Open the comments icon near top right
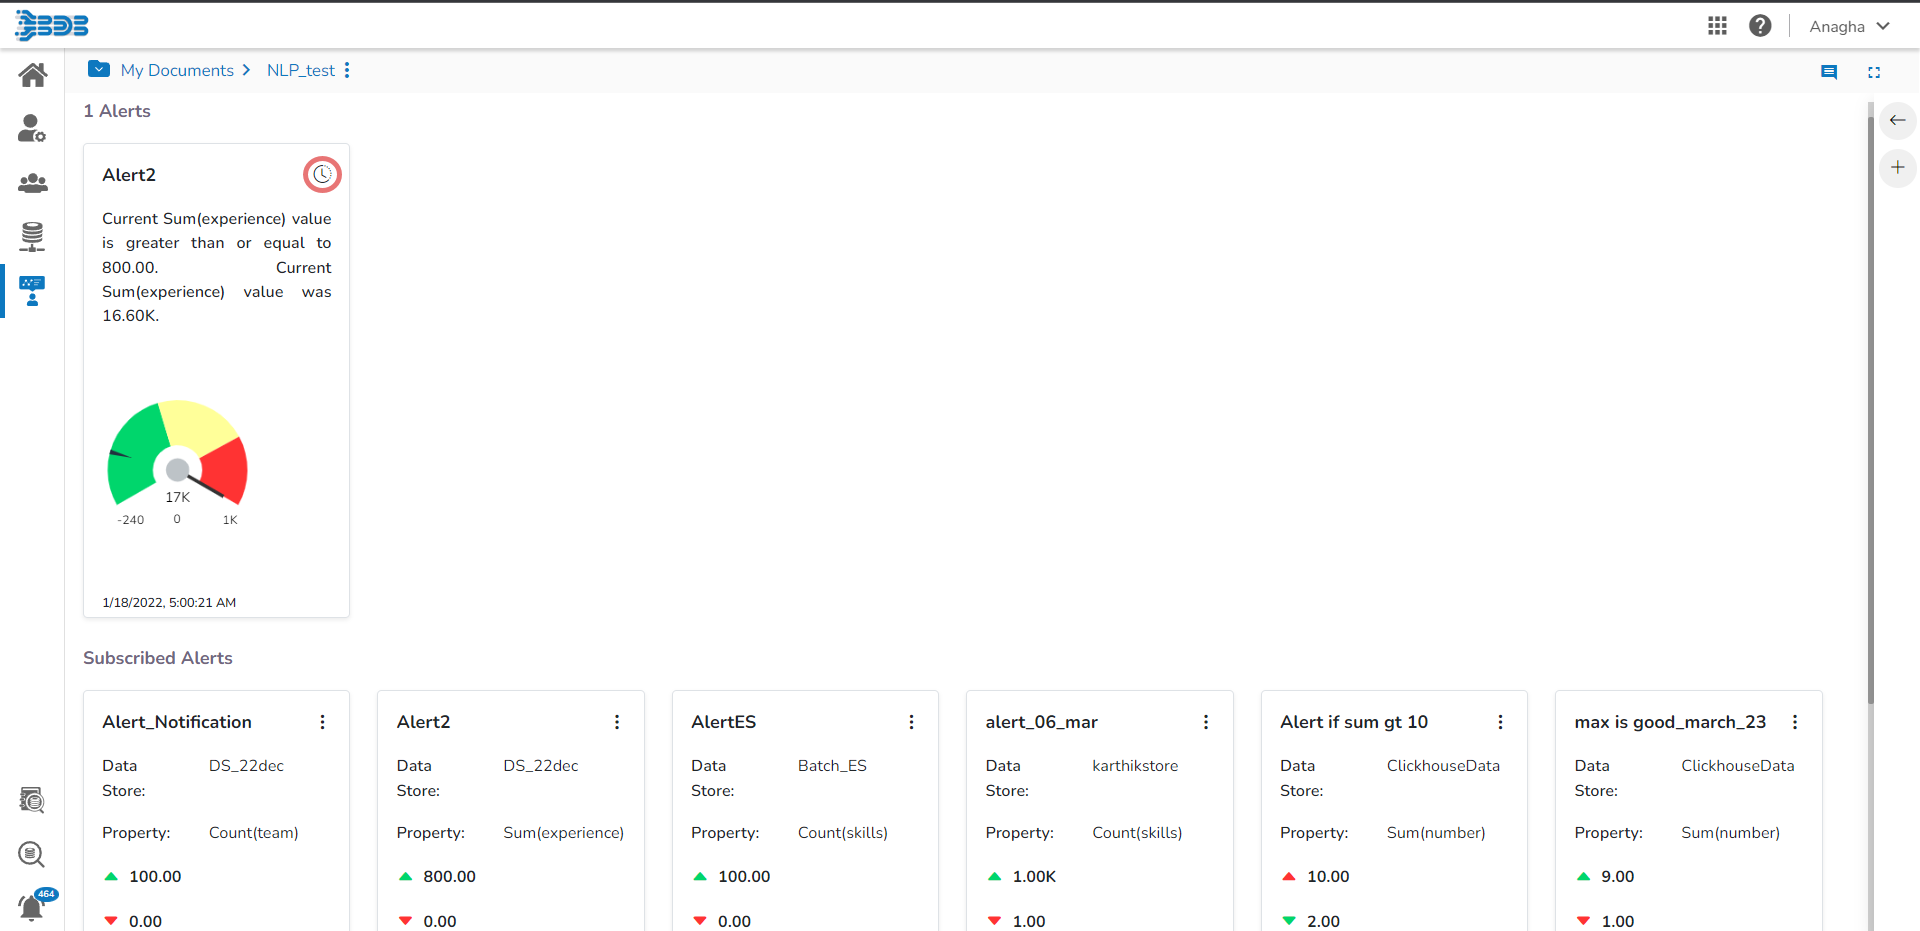The image size is (1920, 931). click(x=1829, y=72)
